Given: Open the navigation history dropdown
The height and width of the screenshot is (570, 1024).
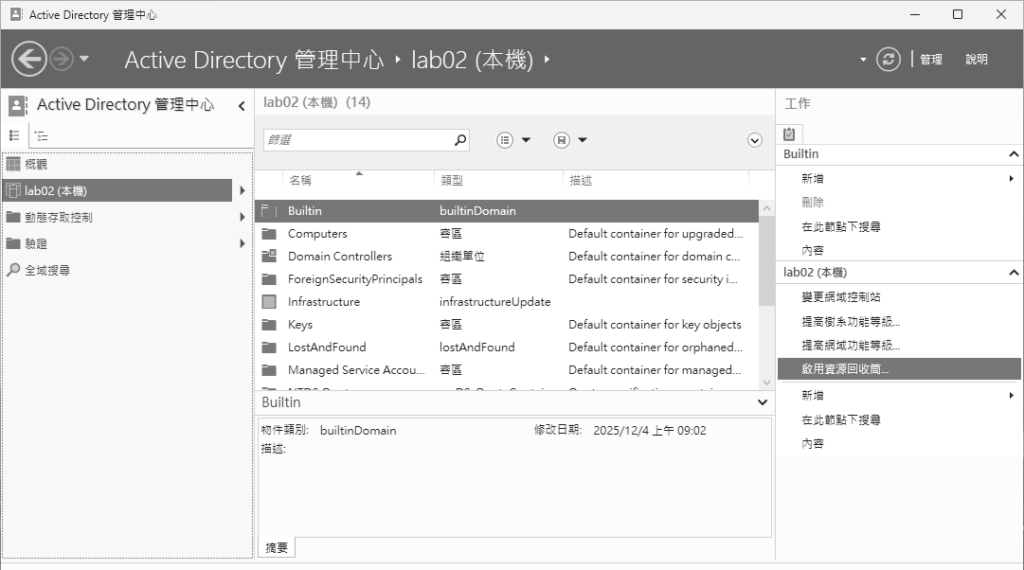Looking at the screenshot, I should pyautogui.click(x=84, y=59).
